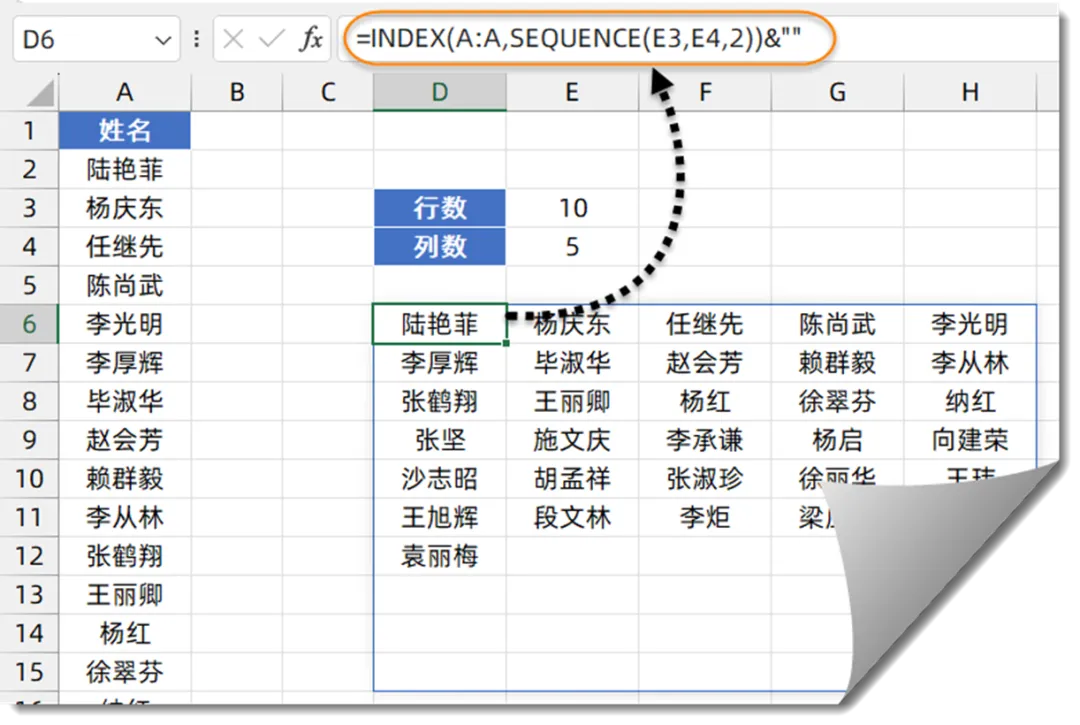The image size is (1080, 725).
Task: Click the Cancel (X) icon beside formula bar
Action: (x=233, y=39)
